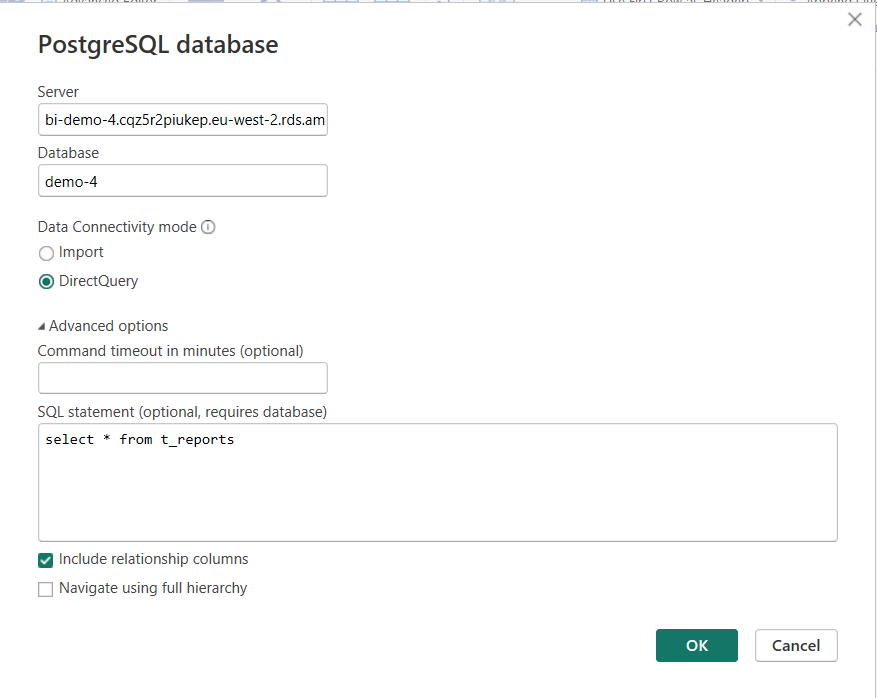Image resolution: width=877 pixels, height=698 pixels.
Task: Click inside the SQL statement text box
Action: (x=437, y=482)
